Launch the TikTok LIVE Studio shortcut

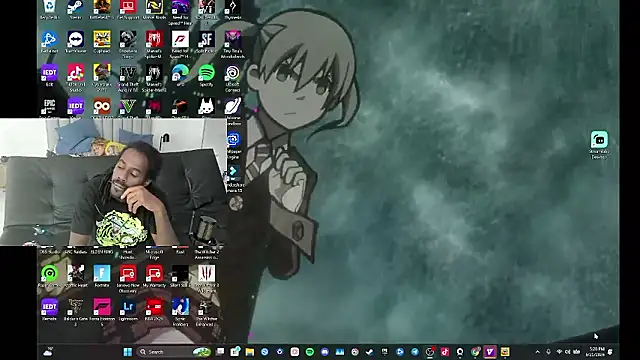click(x=76, y=78)
